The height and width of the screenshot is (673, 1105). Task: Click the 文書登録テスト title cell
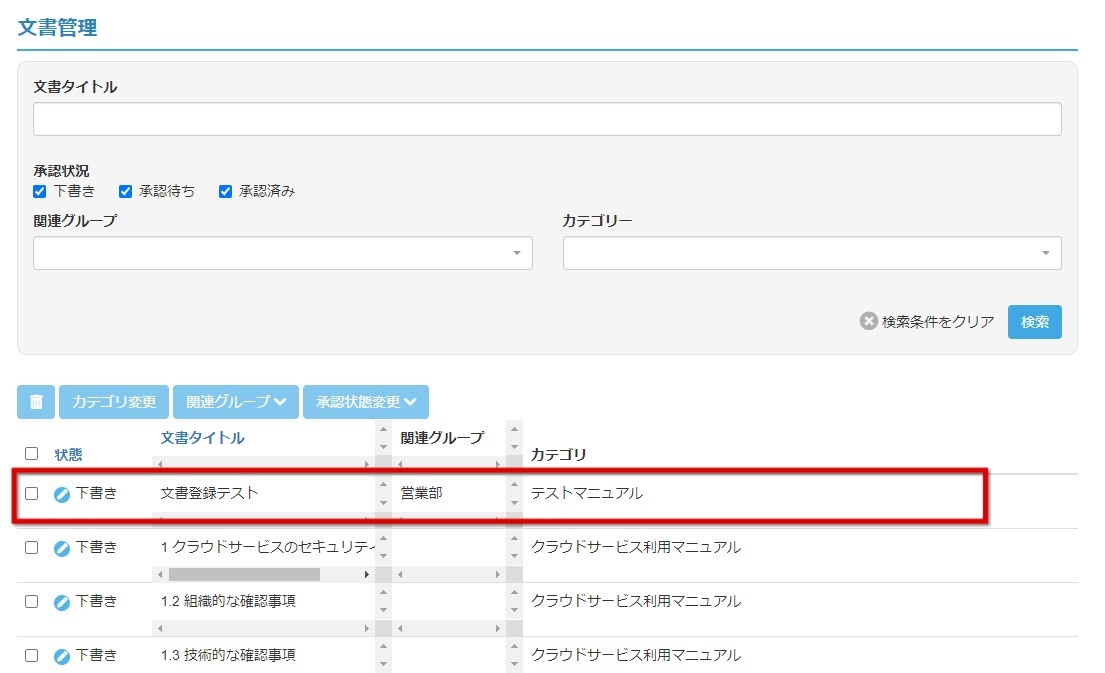(209, 493)
